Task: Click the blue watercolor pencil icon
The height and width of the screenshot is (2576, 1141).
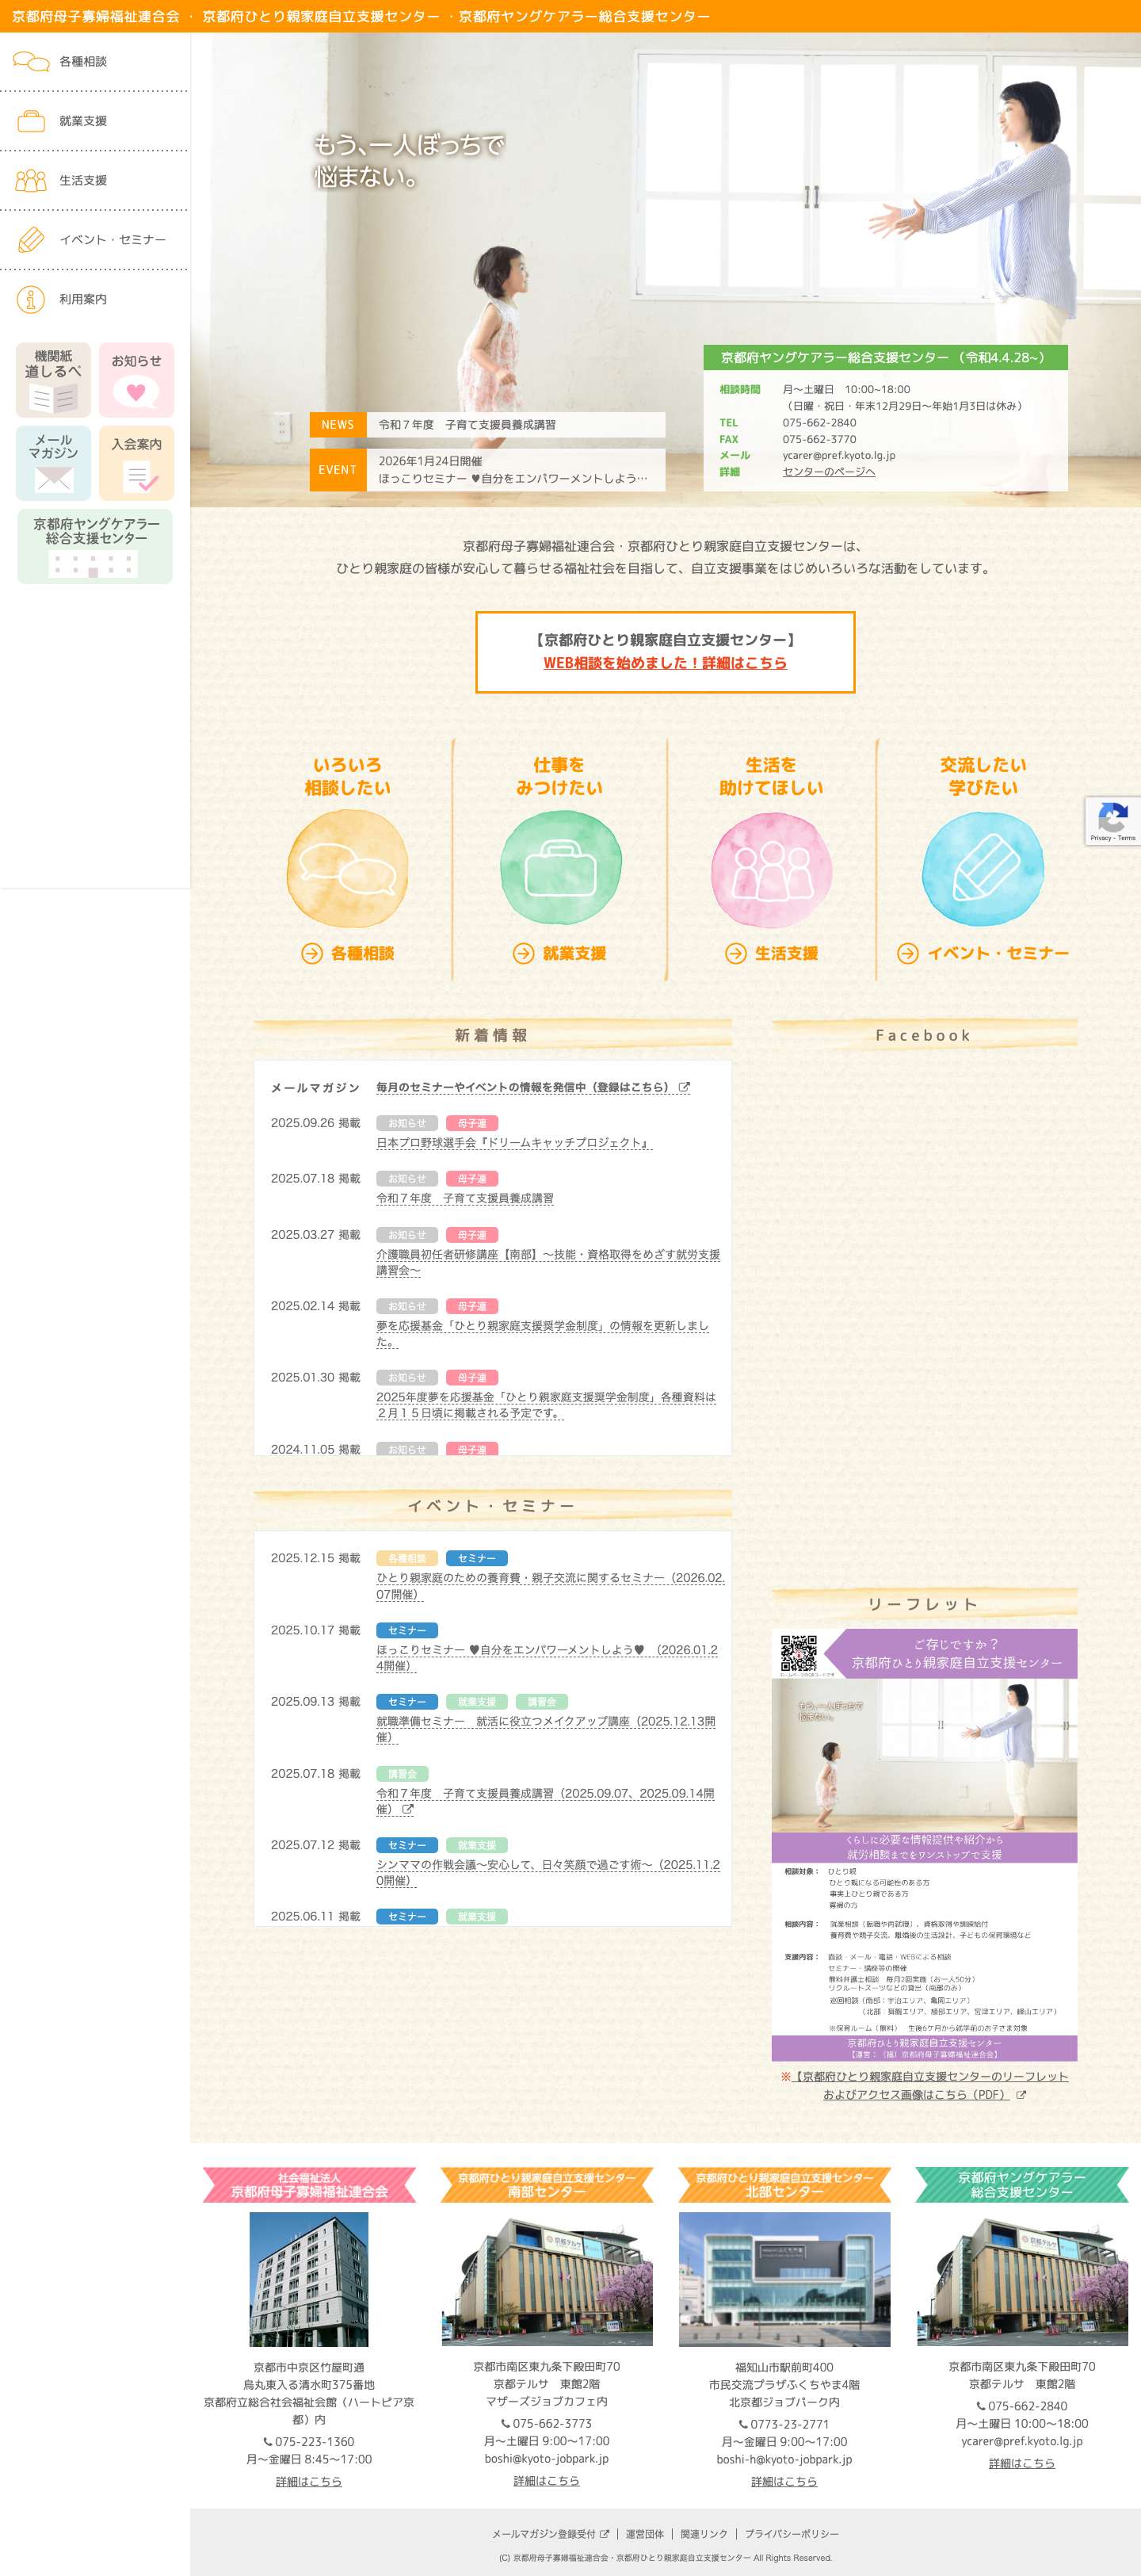Action: [983, 868]
